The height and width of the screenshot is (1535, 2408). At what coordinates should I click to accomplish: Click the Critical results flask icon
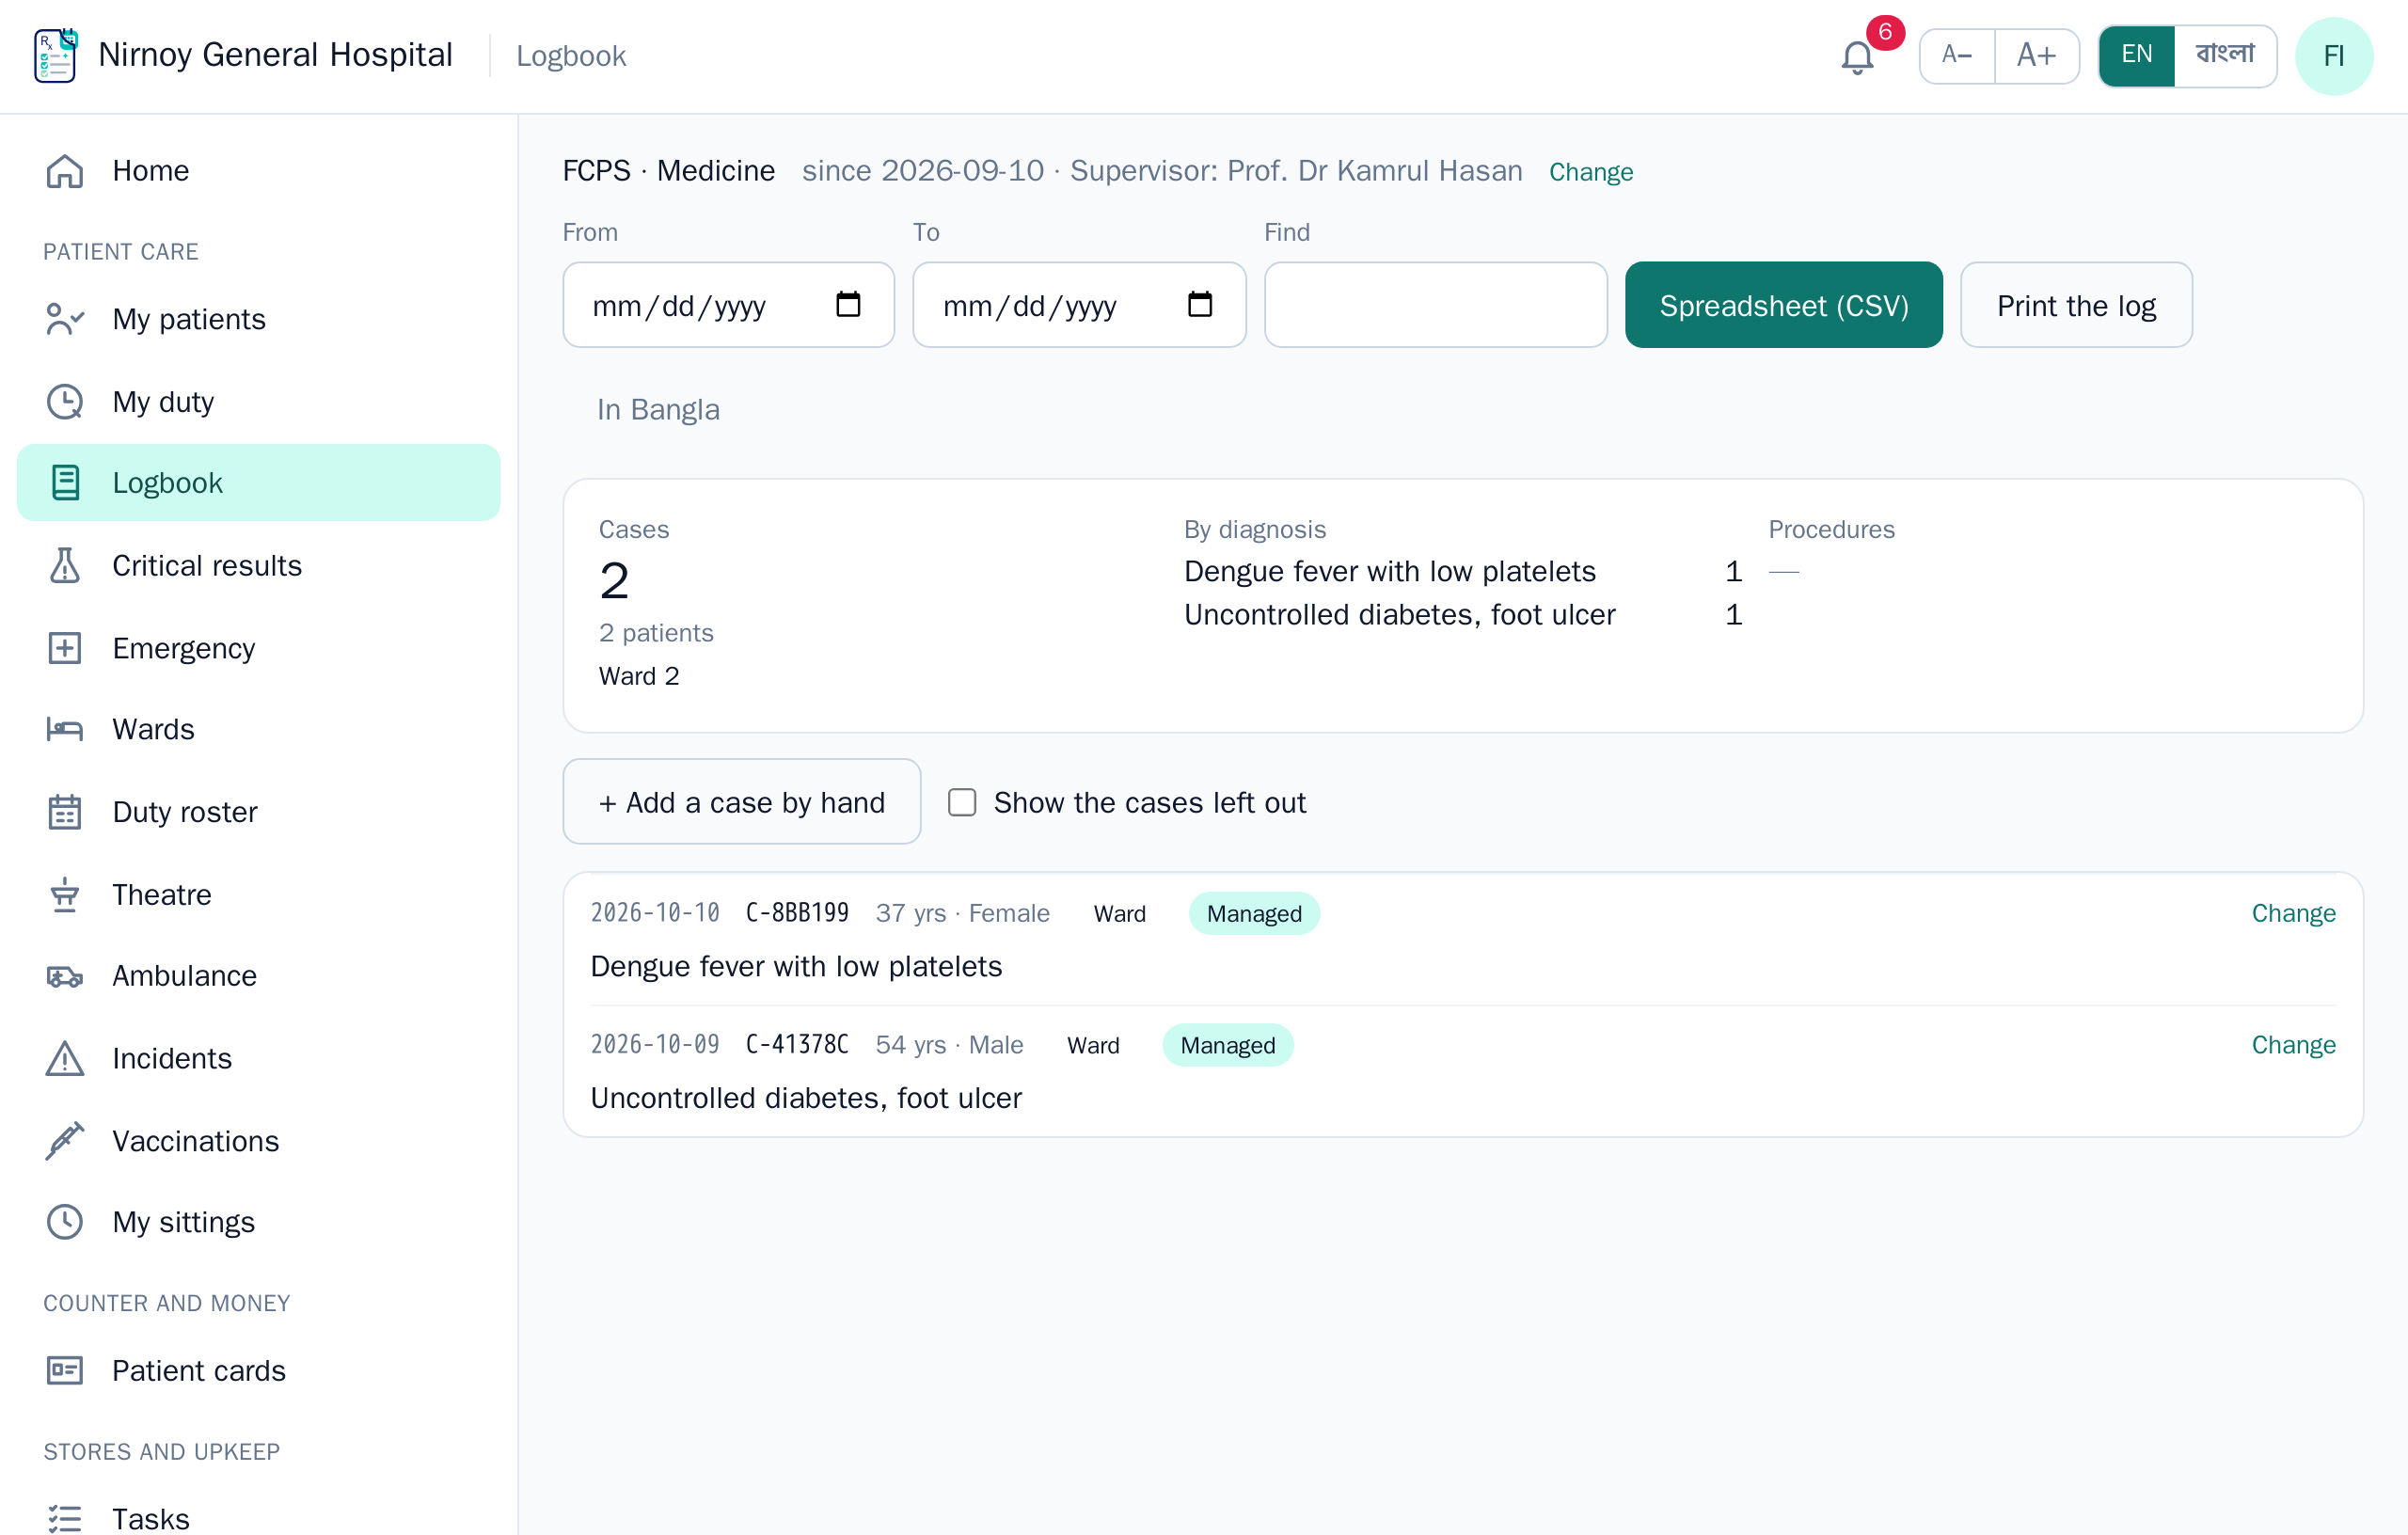65,566
